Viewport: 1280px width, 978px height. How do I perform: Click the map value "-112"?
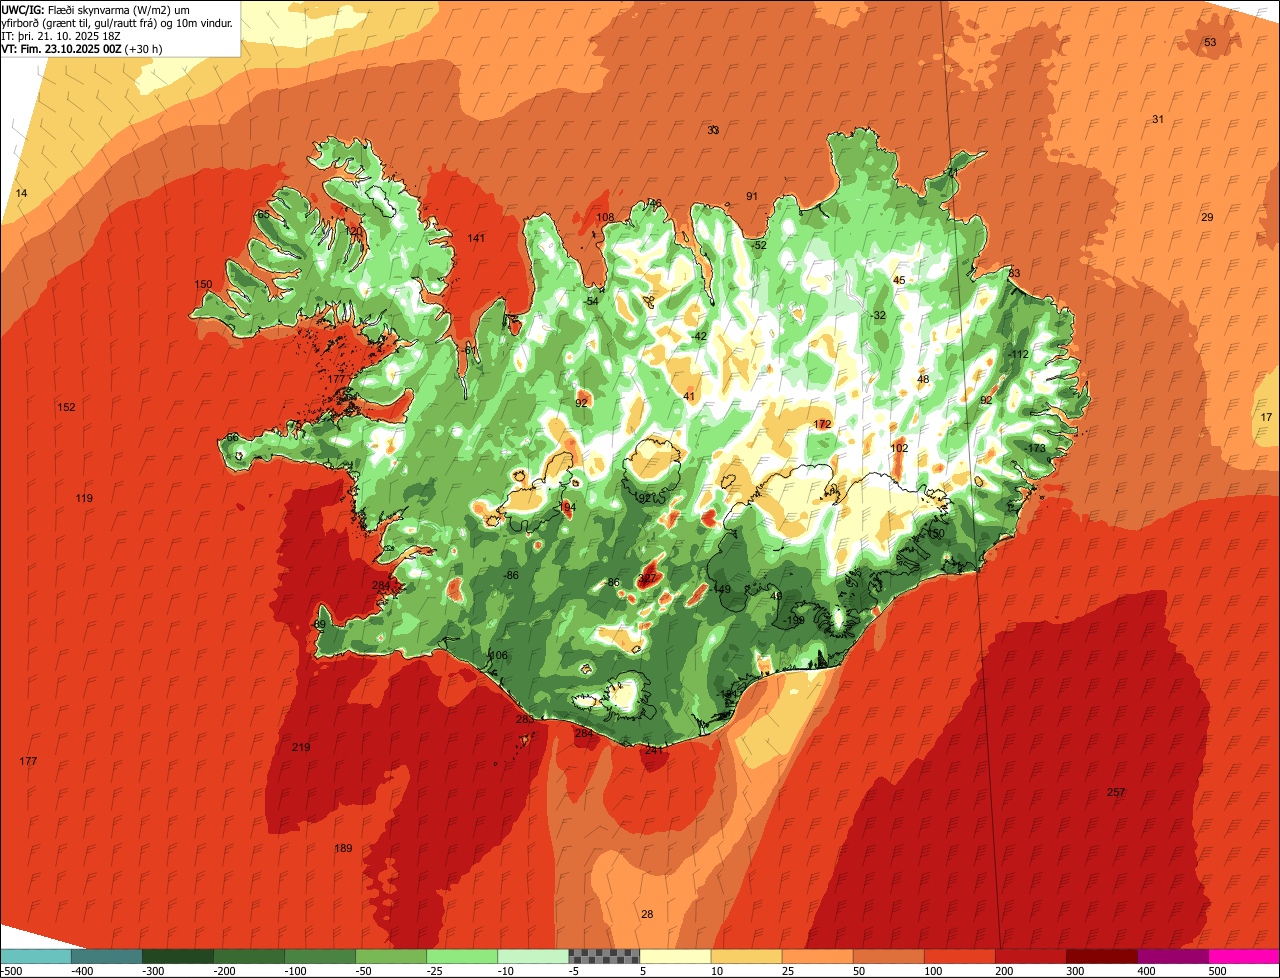click(1017, 355)
